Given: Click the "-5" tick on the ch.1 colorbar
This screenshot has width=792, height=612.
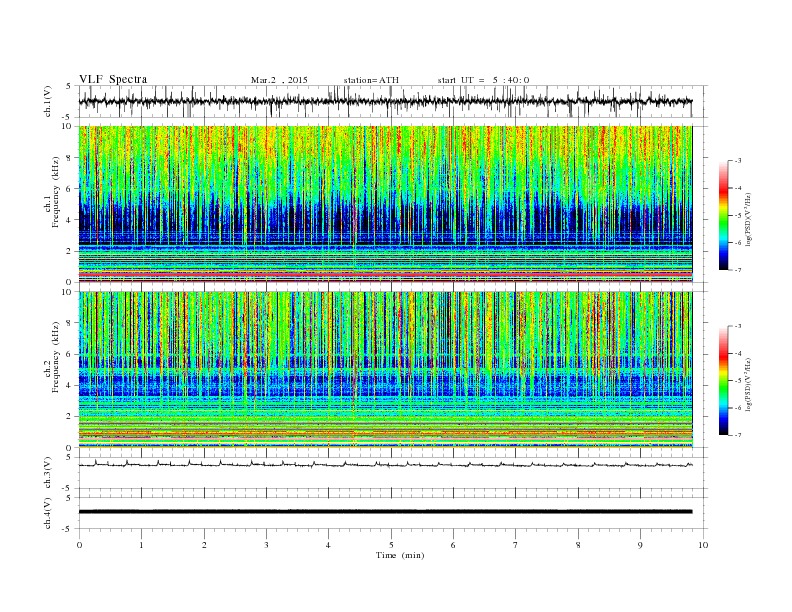Looking at the screenshot, I should (738, 216).
